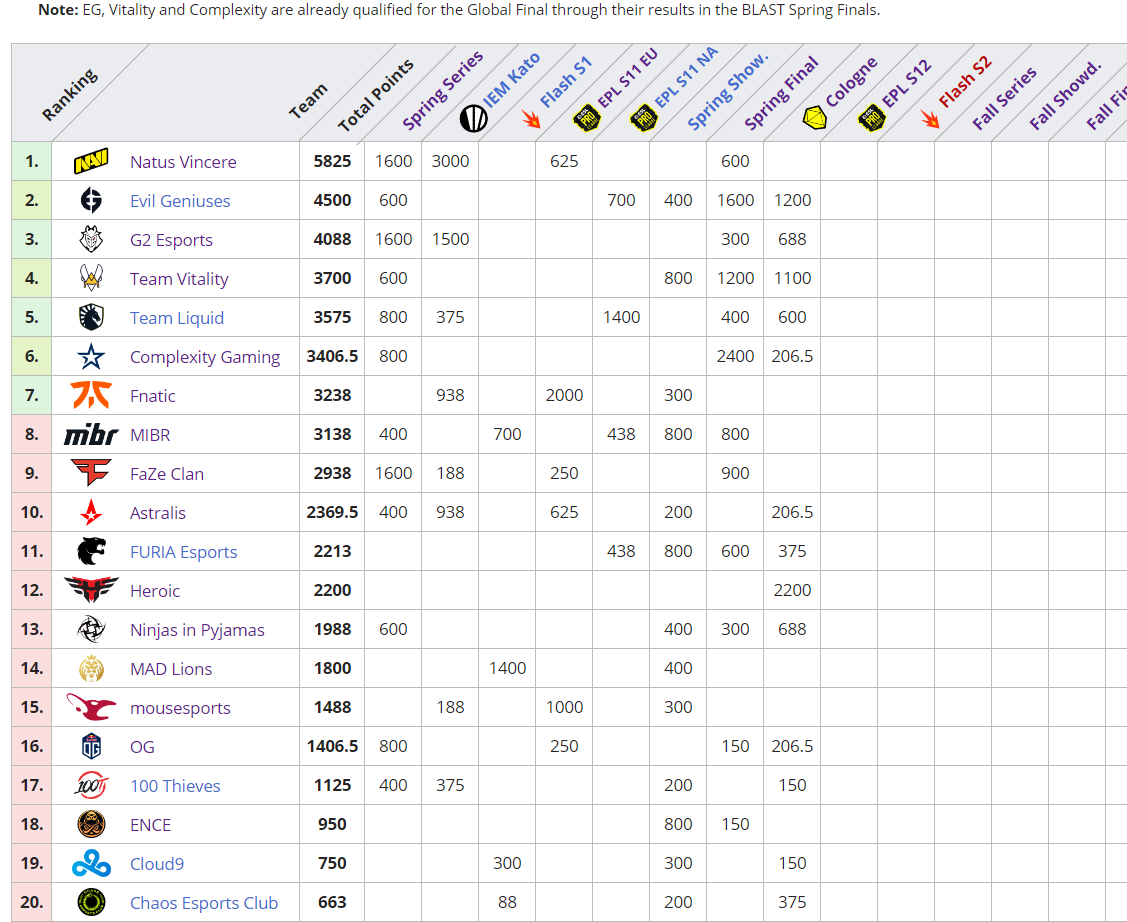Click the OG team logo
The image size is (1127, 922).
(x=91, y=747)
